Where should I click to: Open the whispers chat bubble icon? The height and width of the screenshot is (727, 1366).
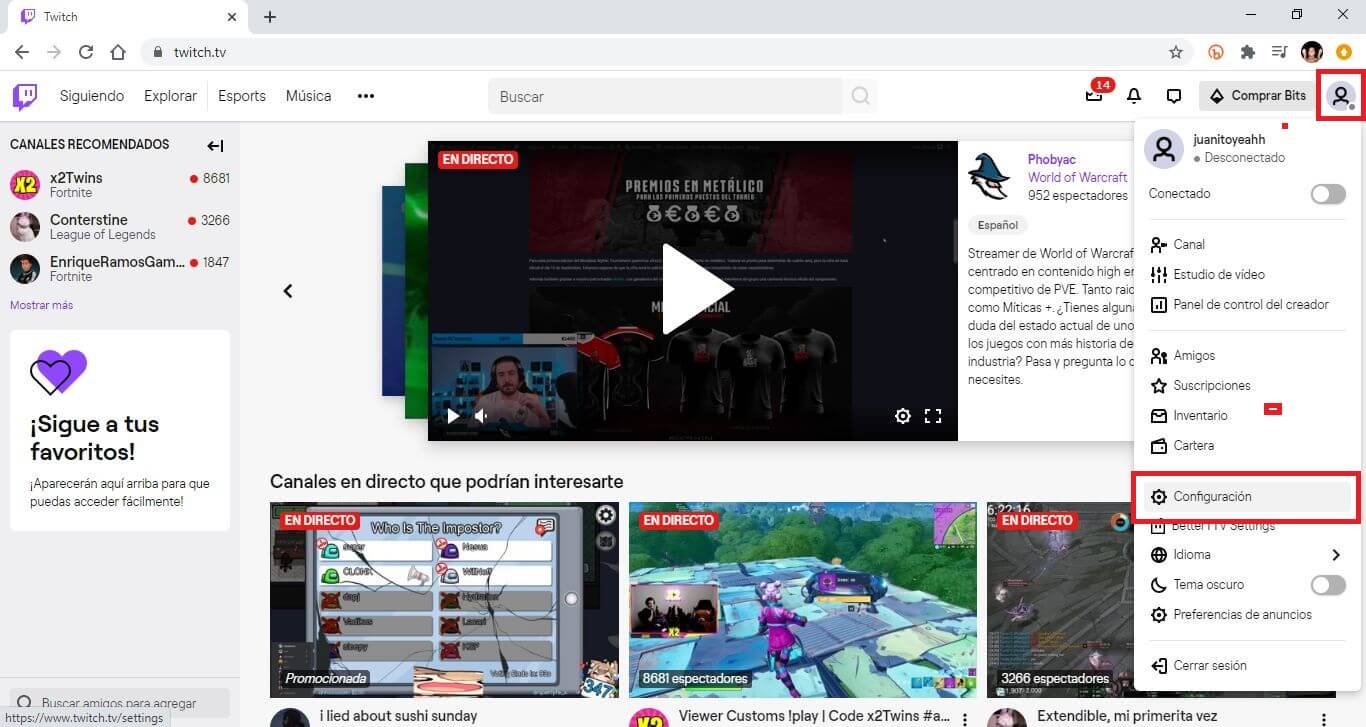tap(1174, 96)
